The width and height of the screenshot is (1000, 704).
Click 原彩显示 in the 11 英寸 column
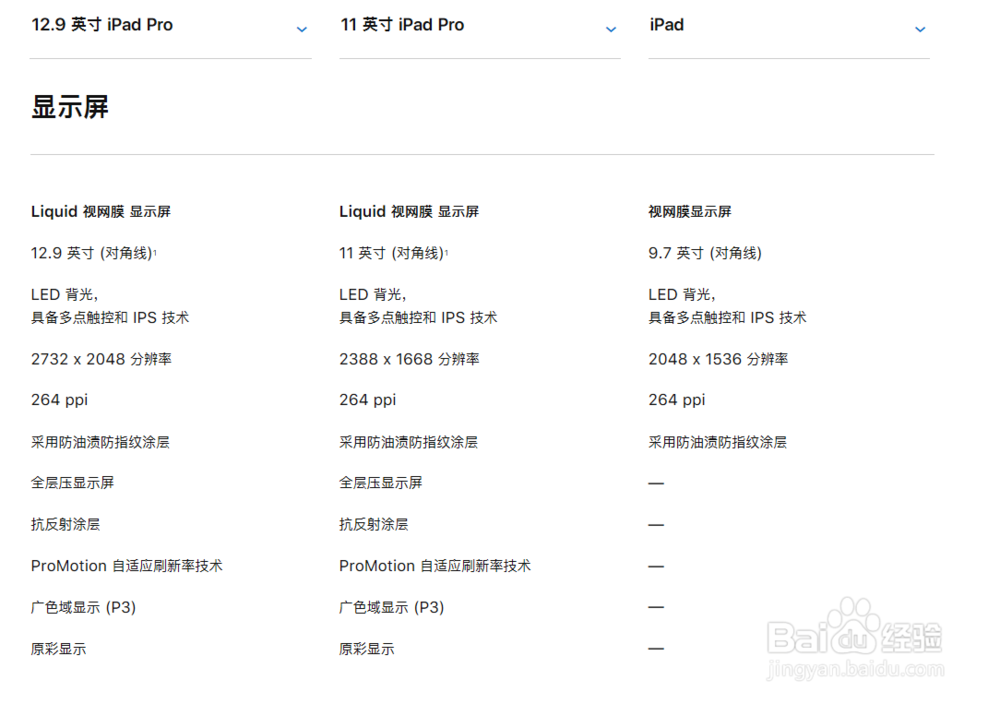(x=368, y=648)
